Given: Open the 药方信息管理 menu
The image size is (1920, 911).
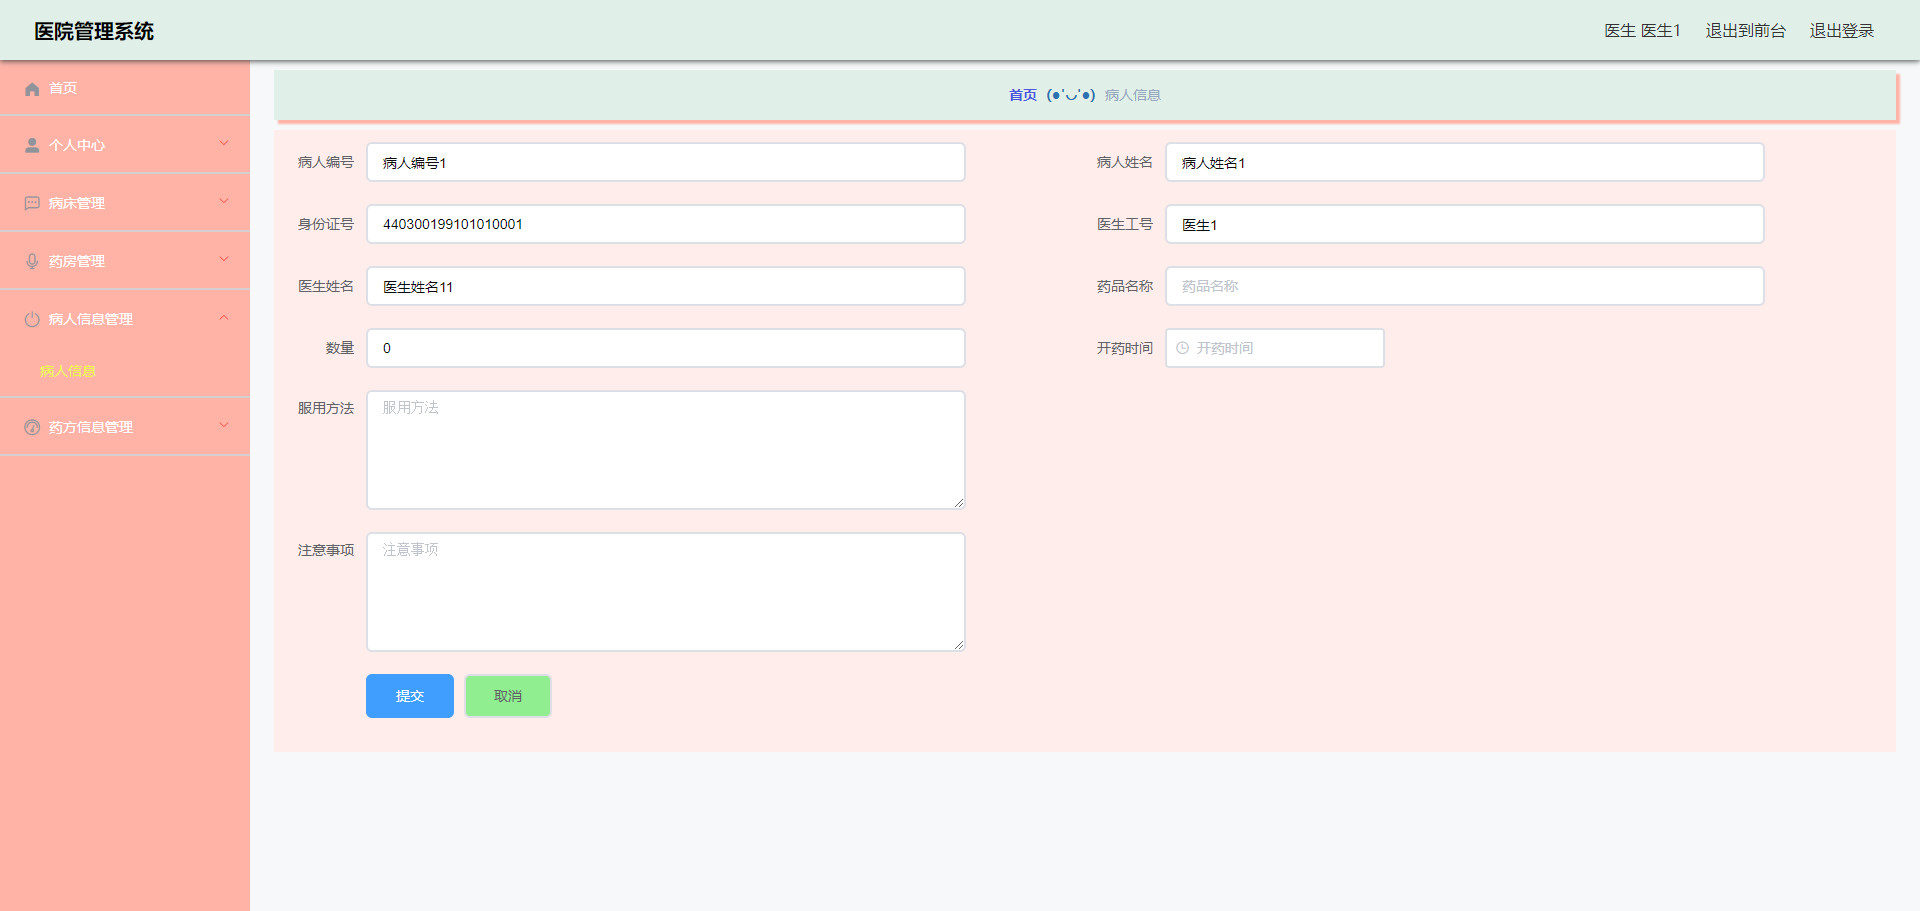Looking at the screenshot, I should point(90,428).
